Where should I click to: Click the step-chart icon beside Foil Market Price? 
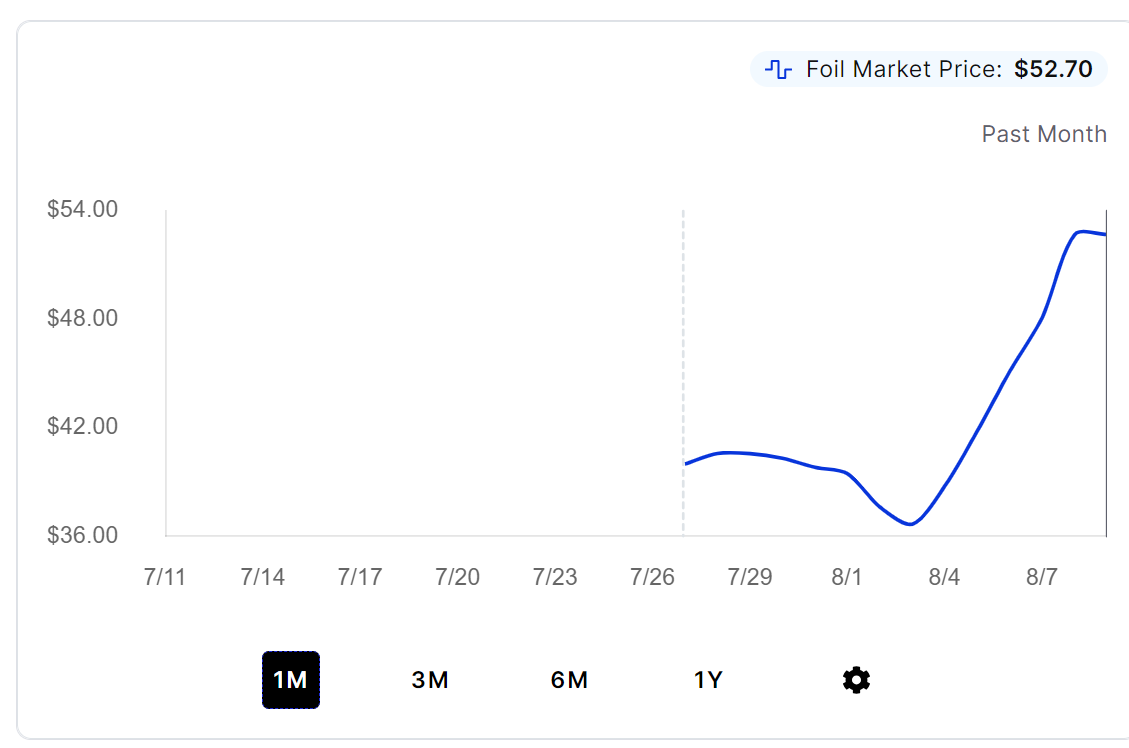point(777,69)
